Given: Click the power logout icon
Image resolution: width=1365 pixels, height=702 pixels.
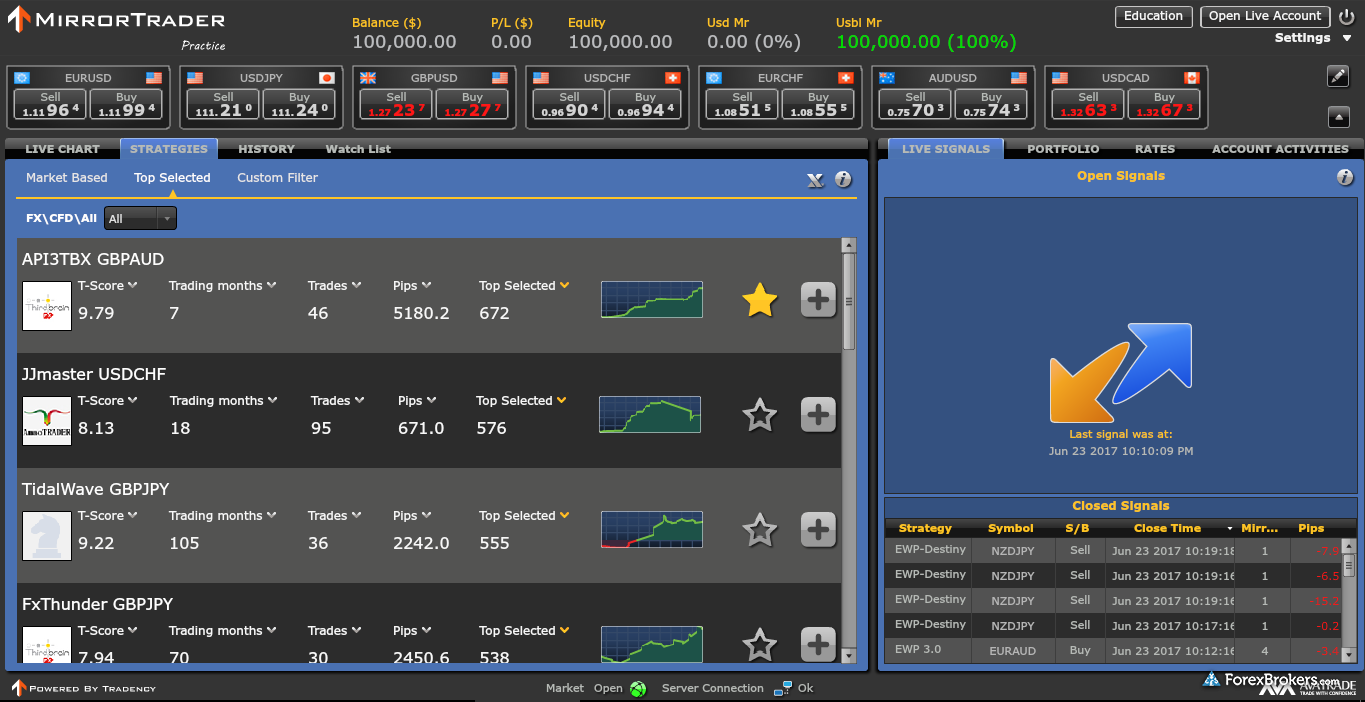Looking at the screenshot, I should pyautogui.click(x=1346, y=16).
